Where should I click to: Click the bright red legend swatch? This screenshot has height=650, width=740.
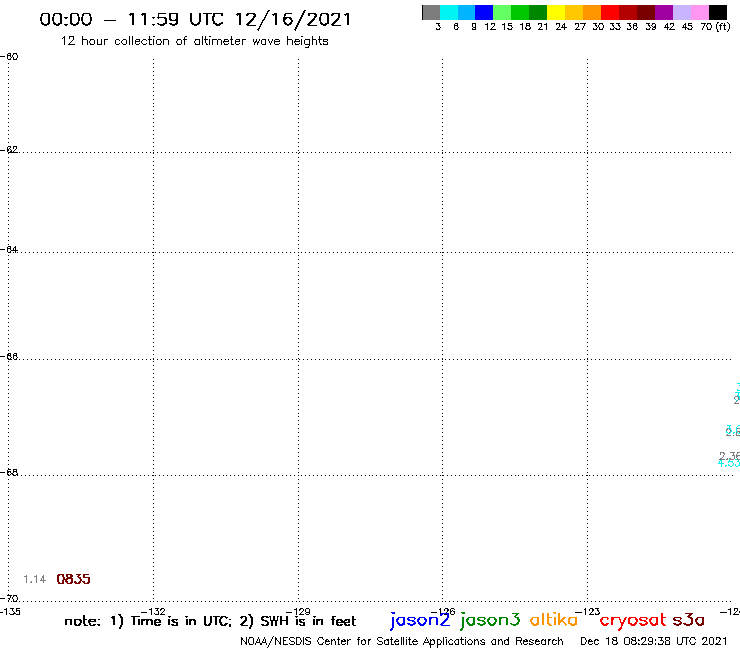coord(610,12)
